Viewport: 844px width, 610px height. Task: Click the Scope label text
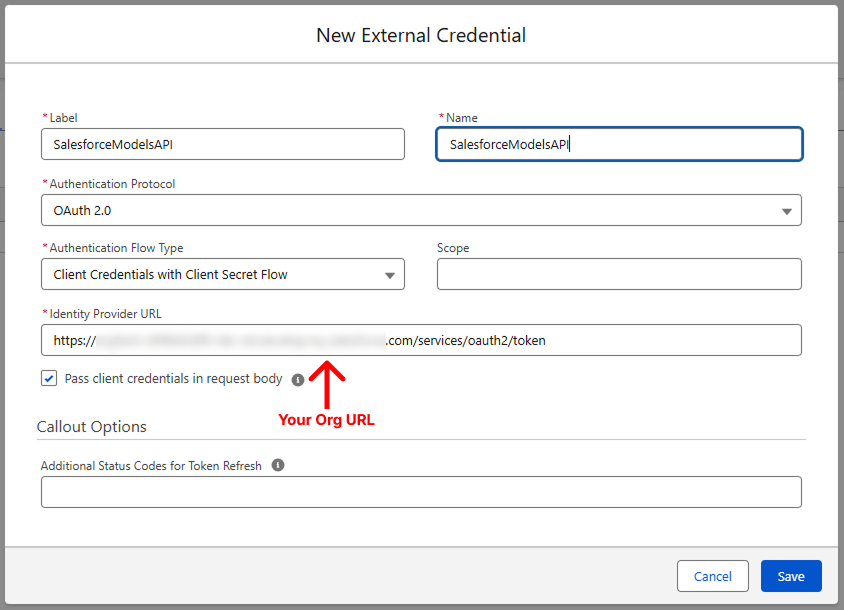tap(453, 248)
